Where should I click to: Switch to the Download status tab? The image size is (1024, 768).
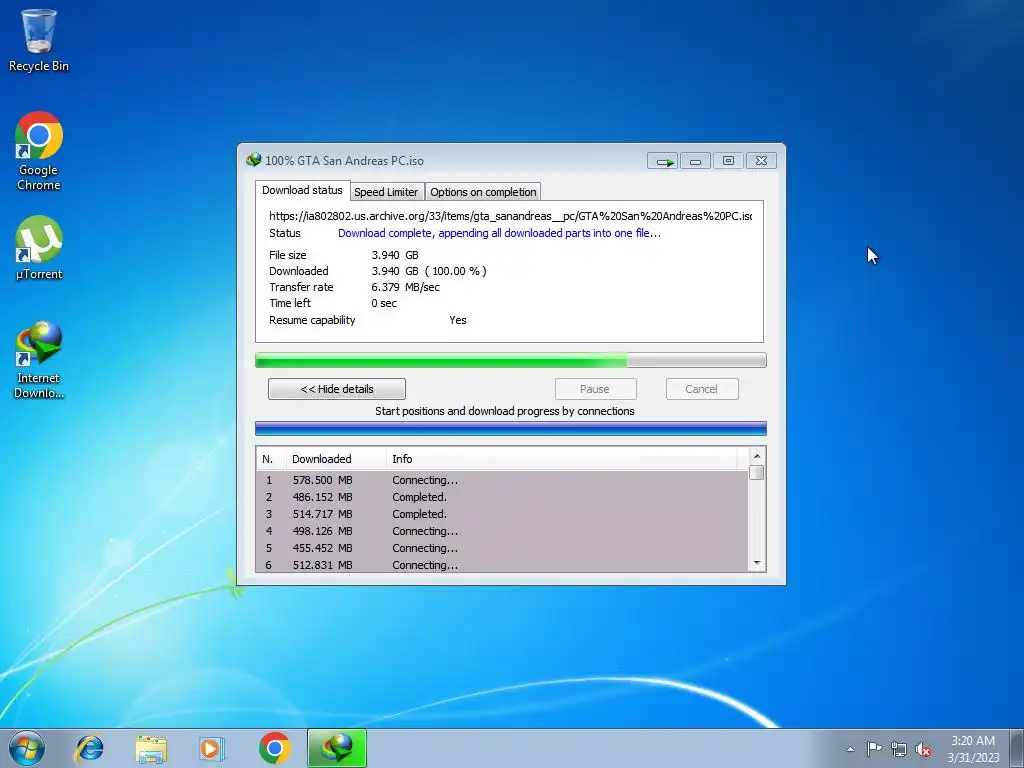click(302, 190)
